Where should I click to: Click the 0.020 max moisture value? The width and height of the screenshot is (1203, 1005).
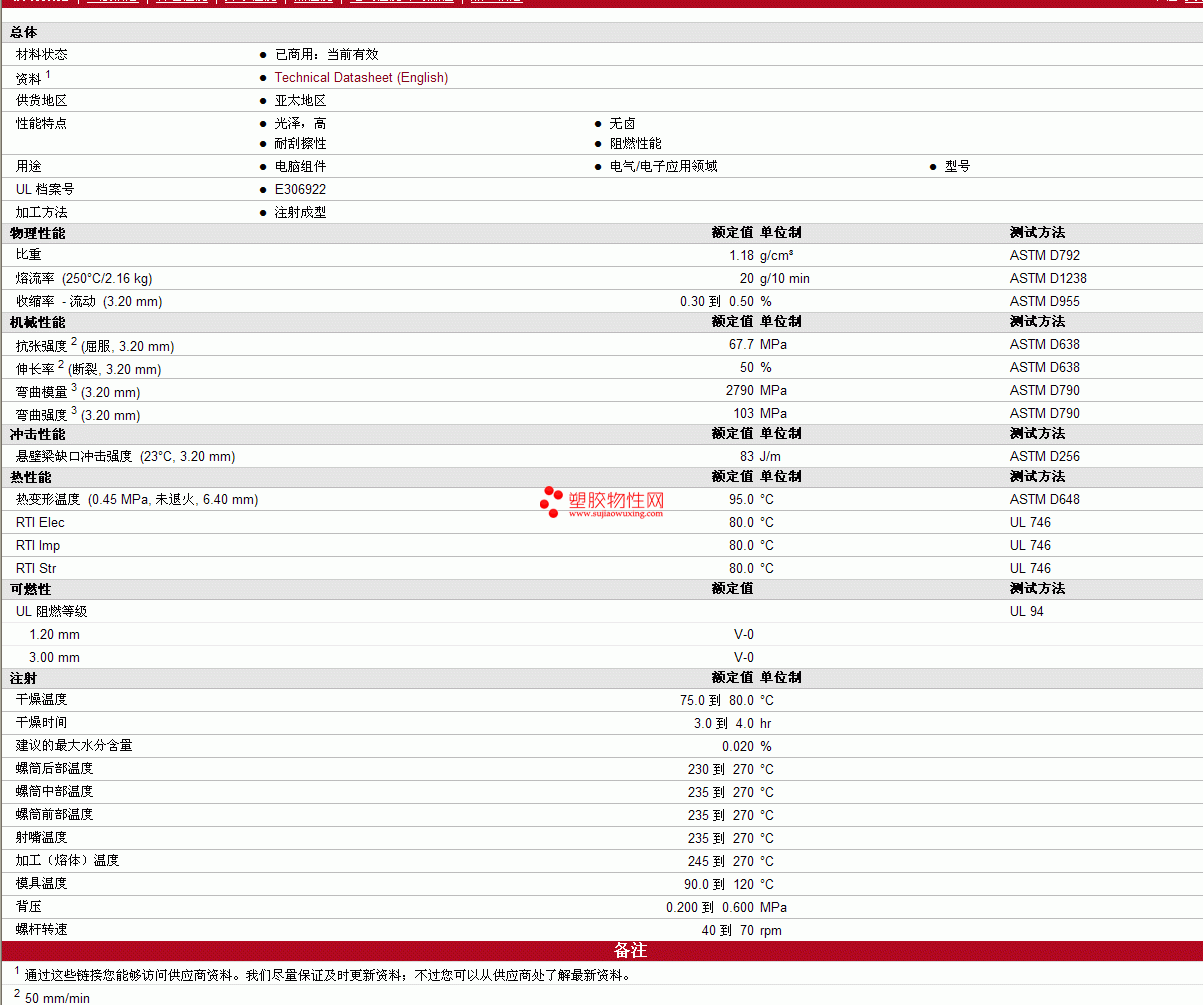pyautogui.click(x=739, y=747)
